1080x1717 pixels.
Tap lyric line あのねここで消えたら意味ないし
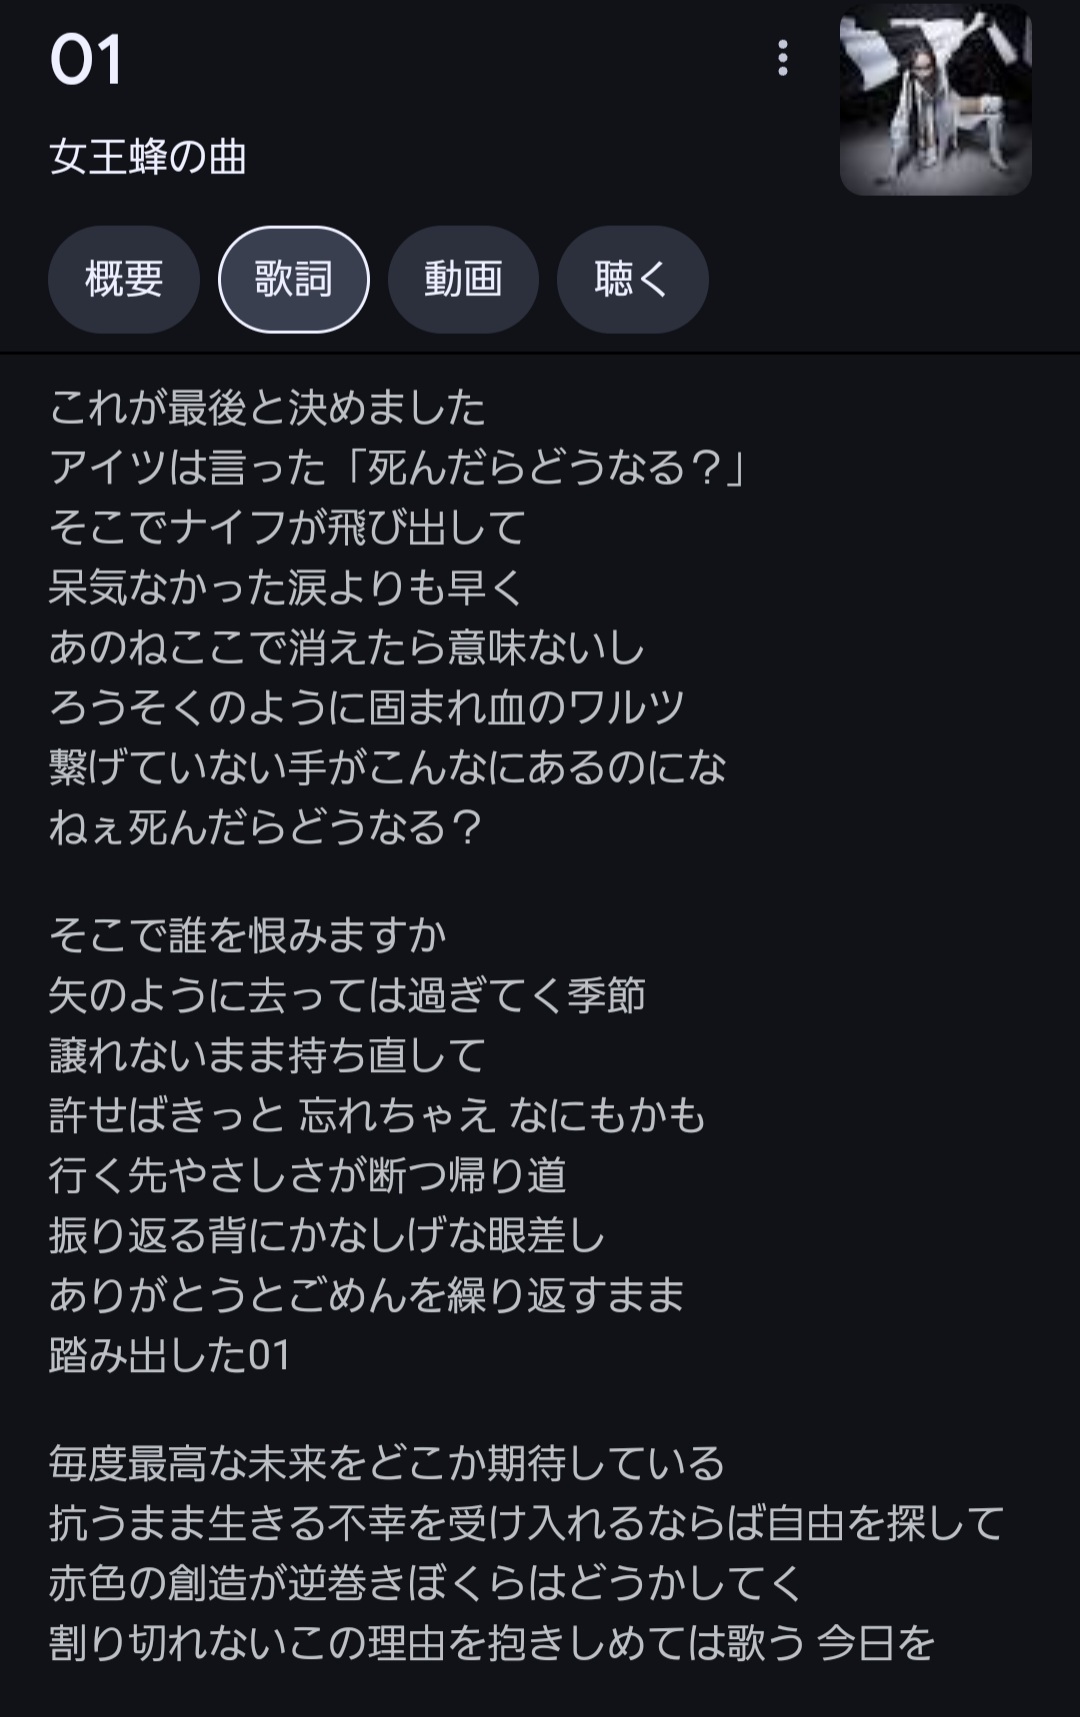[x=347, y=647]
